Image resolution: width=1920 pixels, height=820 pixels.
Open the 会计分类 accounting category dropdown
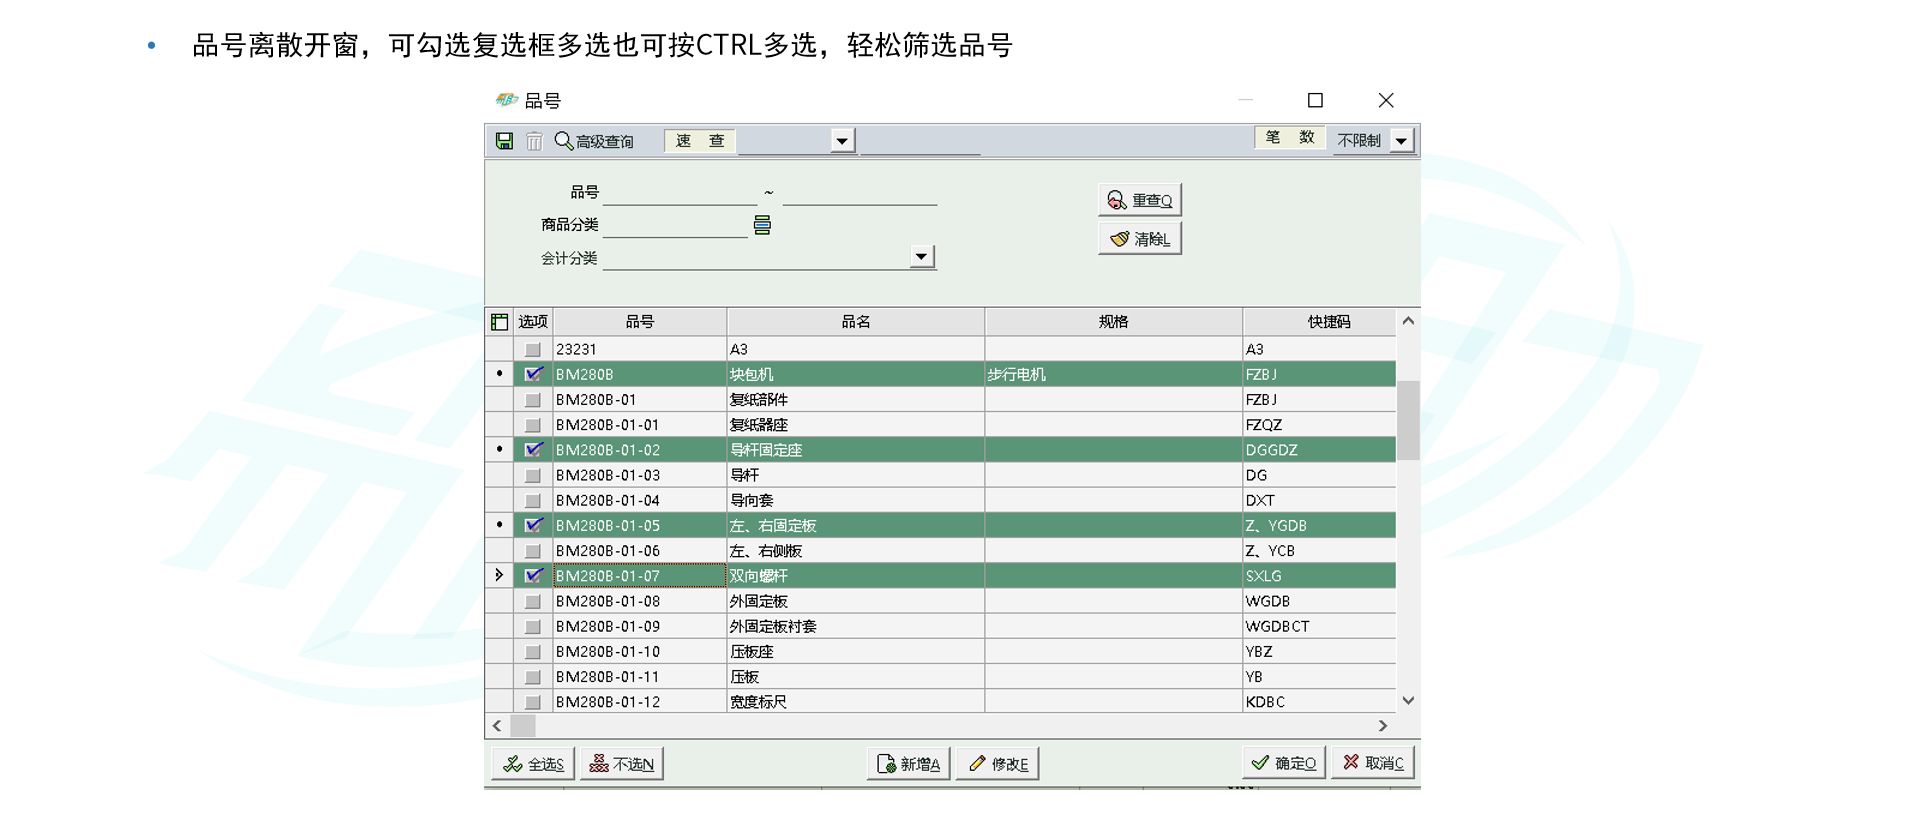pyautogui.click(x=920, y=257)
